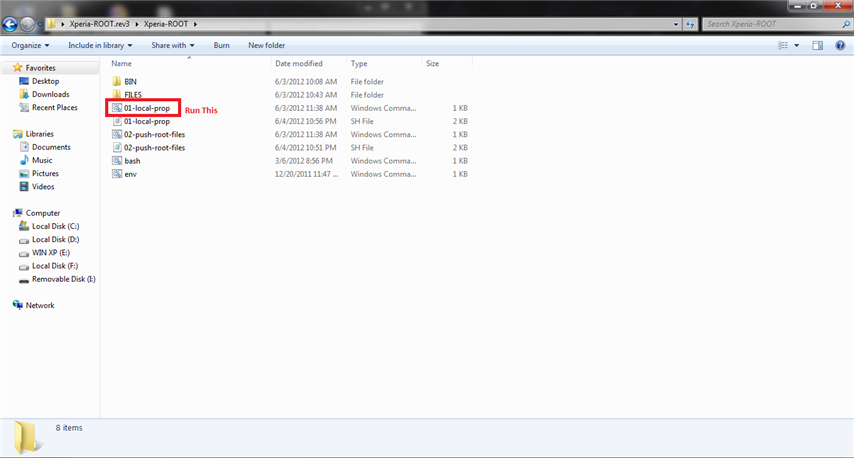Viewport: 854px width, 458px height.
Task: Show the preview pane
Action: pyautogui.click(x=818, y=45)
